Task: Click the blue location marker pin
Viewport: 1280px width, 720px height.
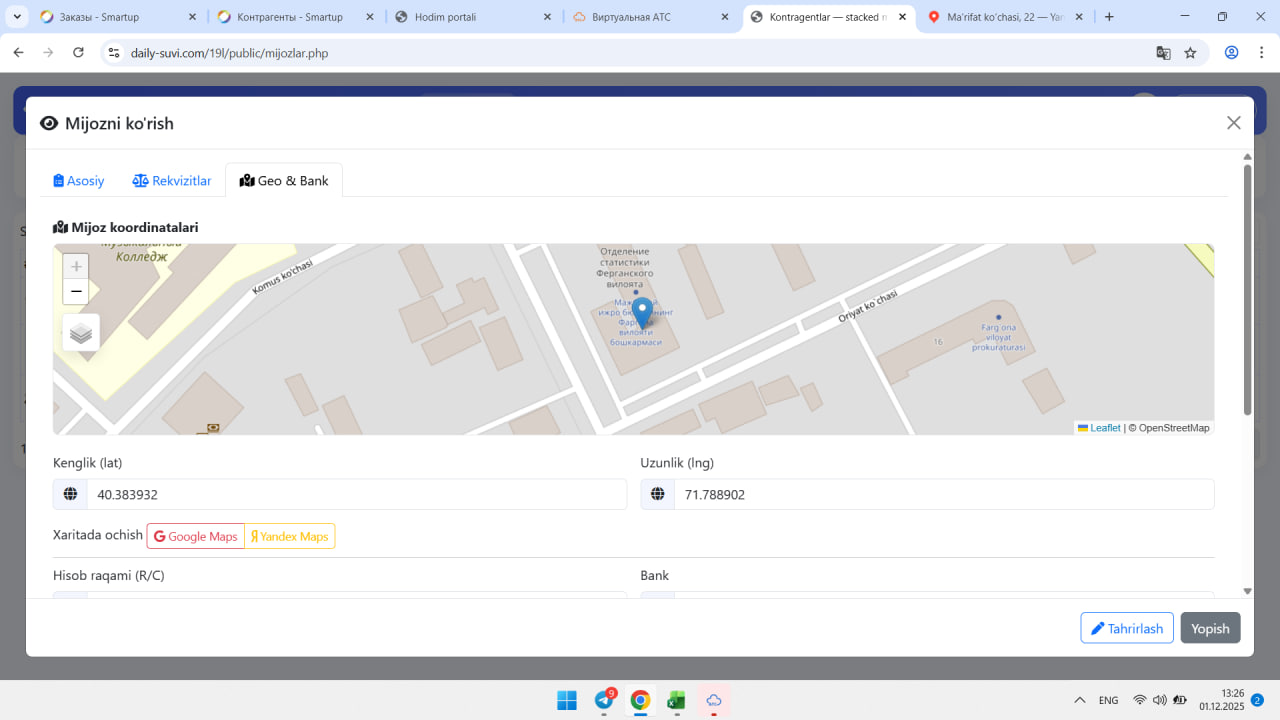Action: (643, 312)
